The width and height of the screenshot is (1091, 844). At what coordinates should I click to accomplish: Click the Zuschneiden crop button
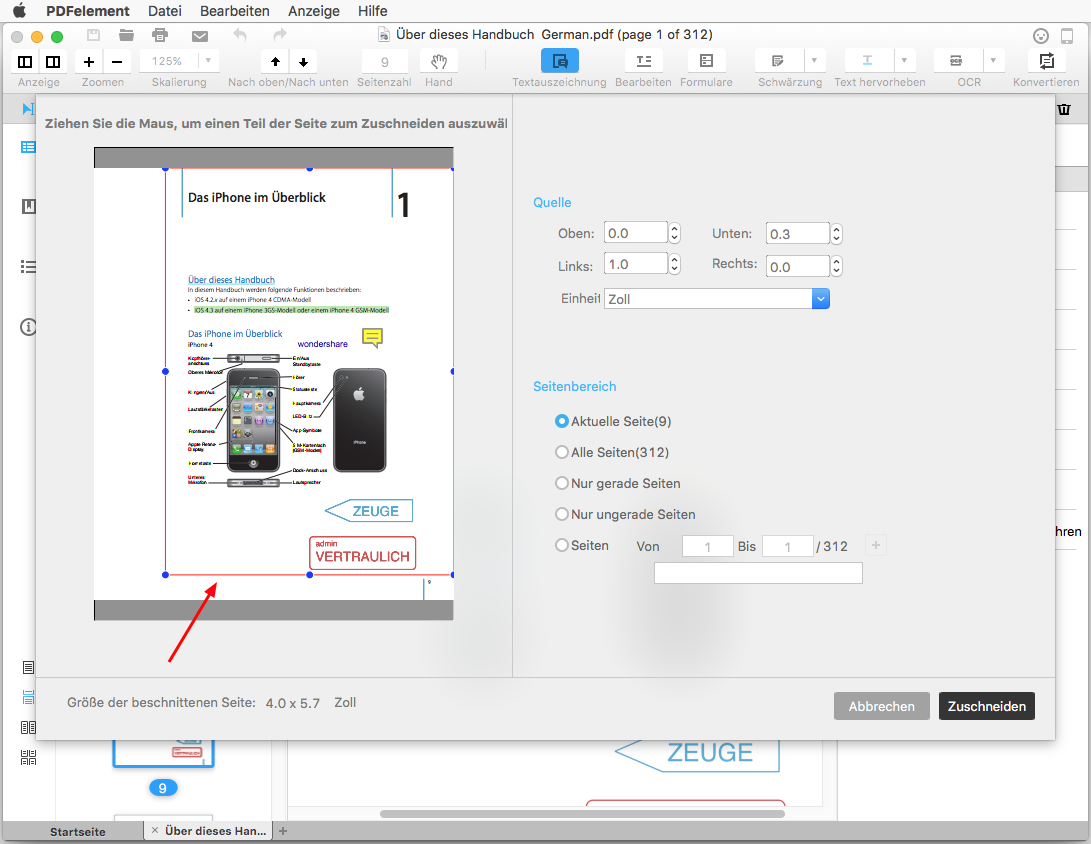[987, 706]
